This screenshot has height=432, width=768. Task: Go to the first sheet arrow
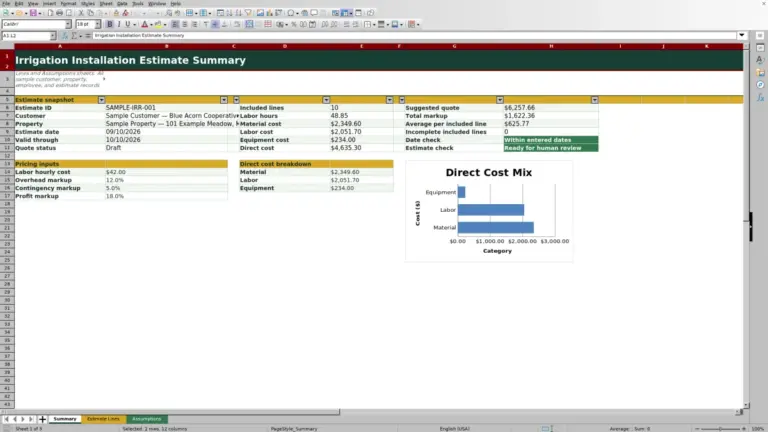pyautogui.click(x=6, y=419)
